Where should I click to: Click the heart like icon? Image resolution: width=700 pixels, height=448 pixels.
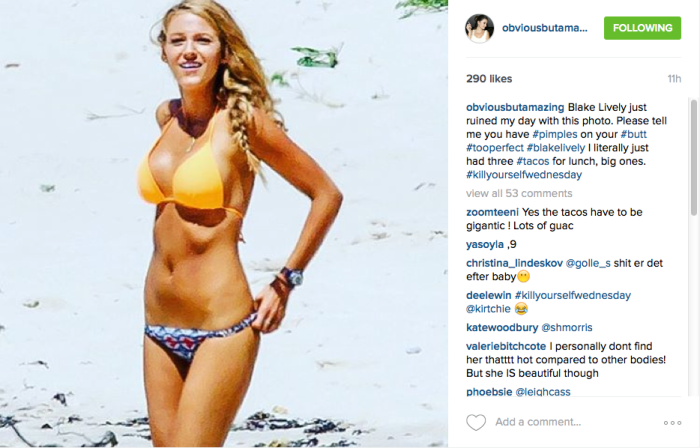click(475, 422)
